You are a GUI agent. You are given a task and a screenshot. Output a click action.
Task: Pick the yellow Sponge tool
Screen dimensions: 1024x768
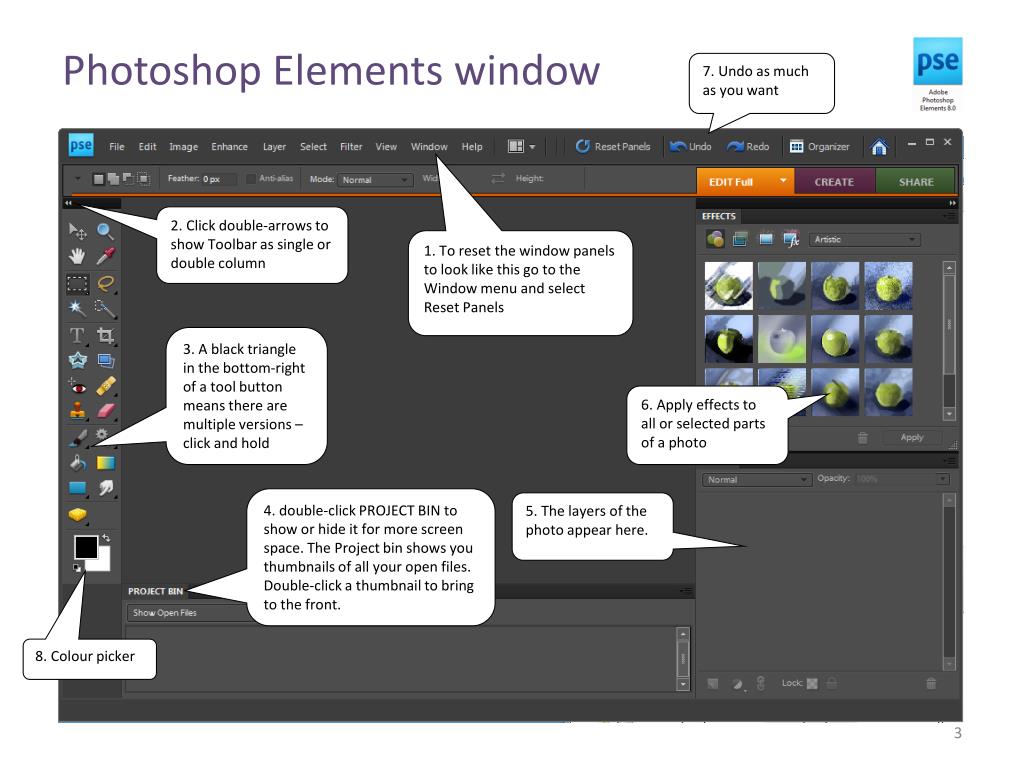77,515
